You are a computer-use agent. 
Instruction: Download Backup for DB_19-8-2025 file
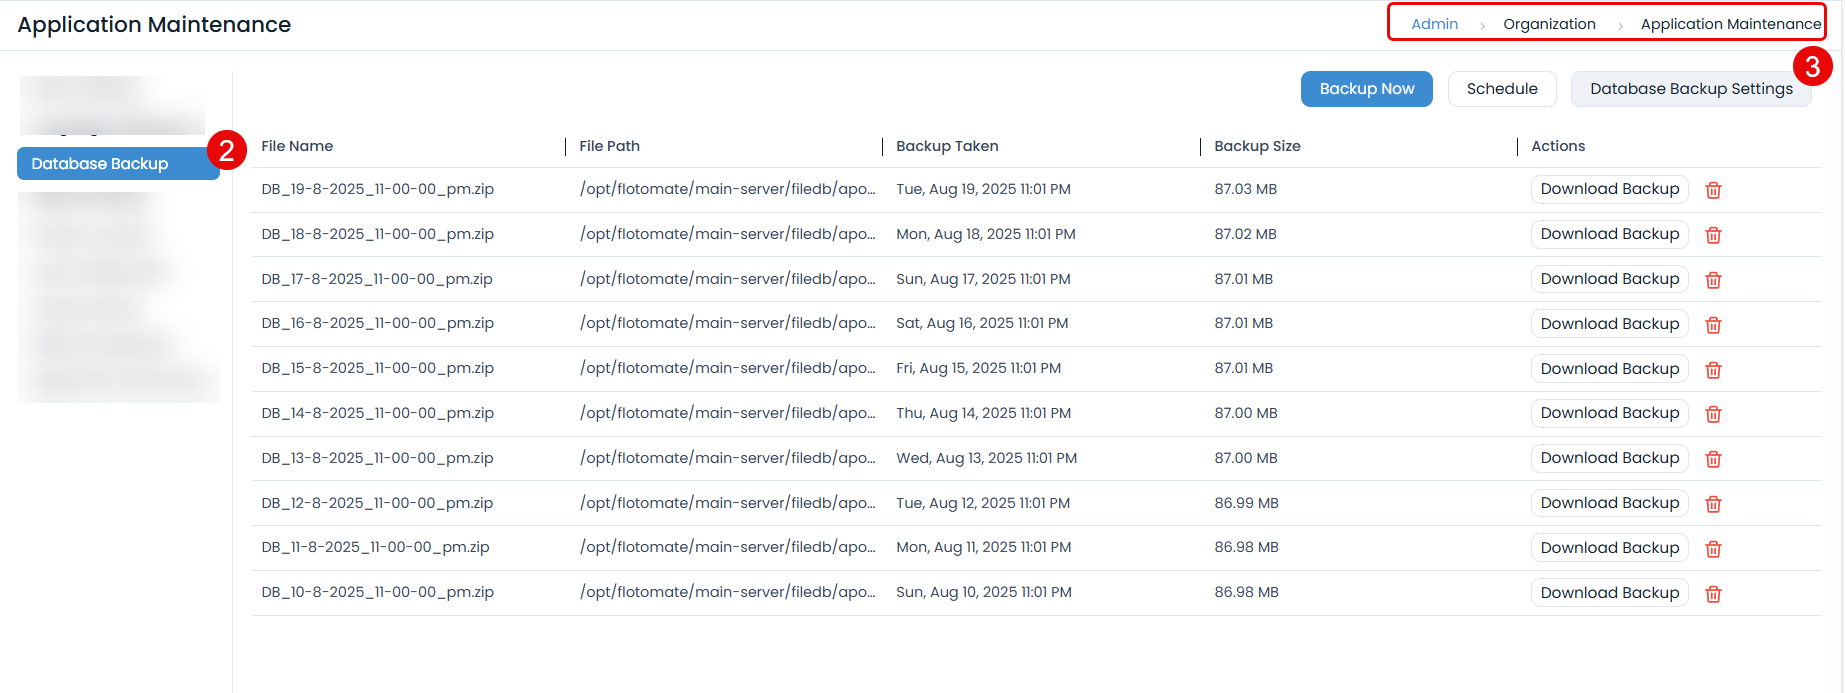coord(1609,189)
